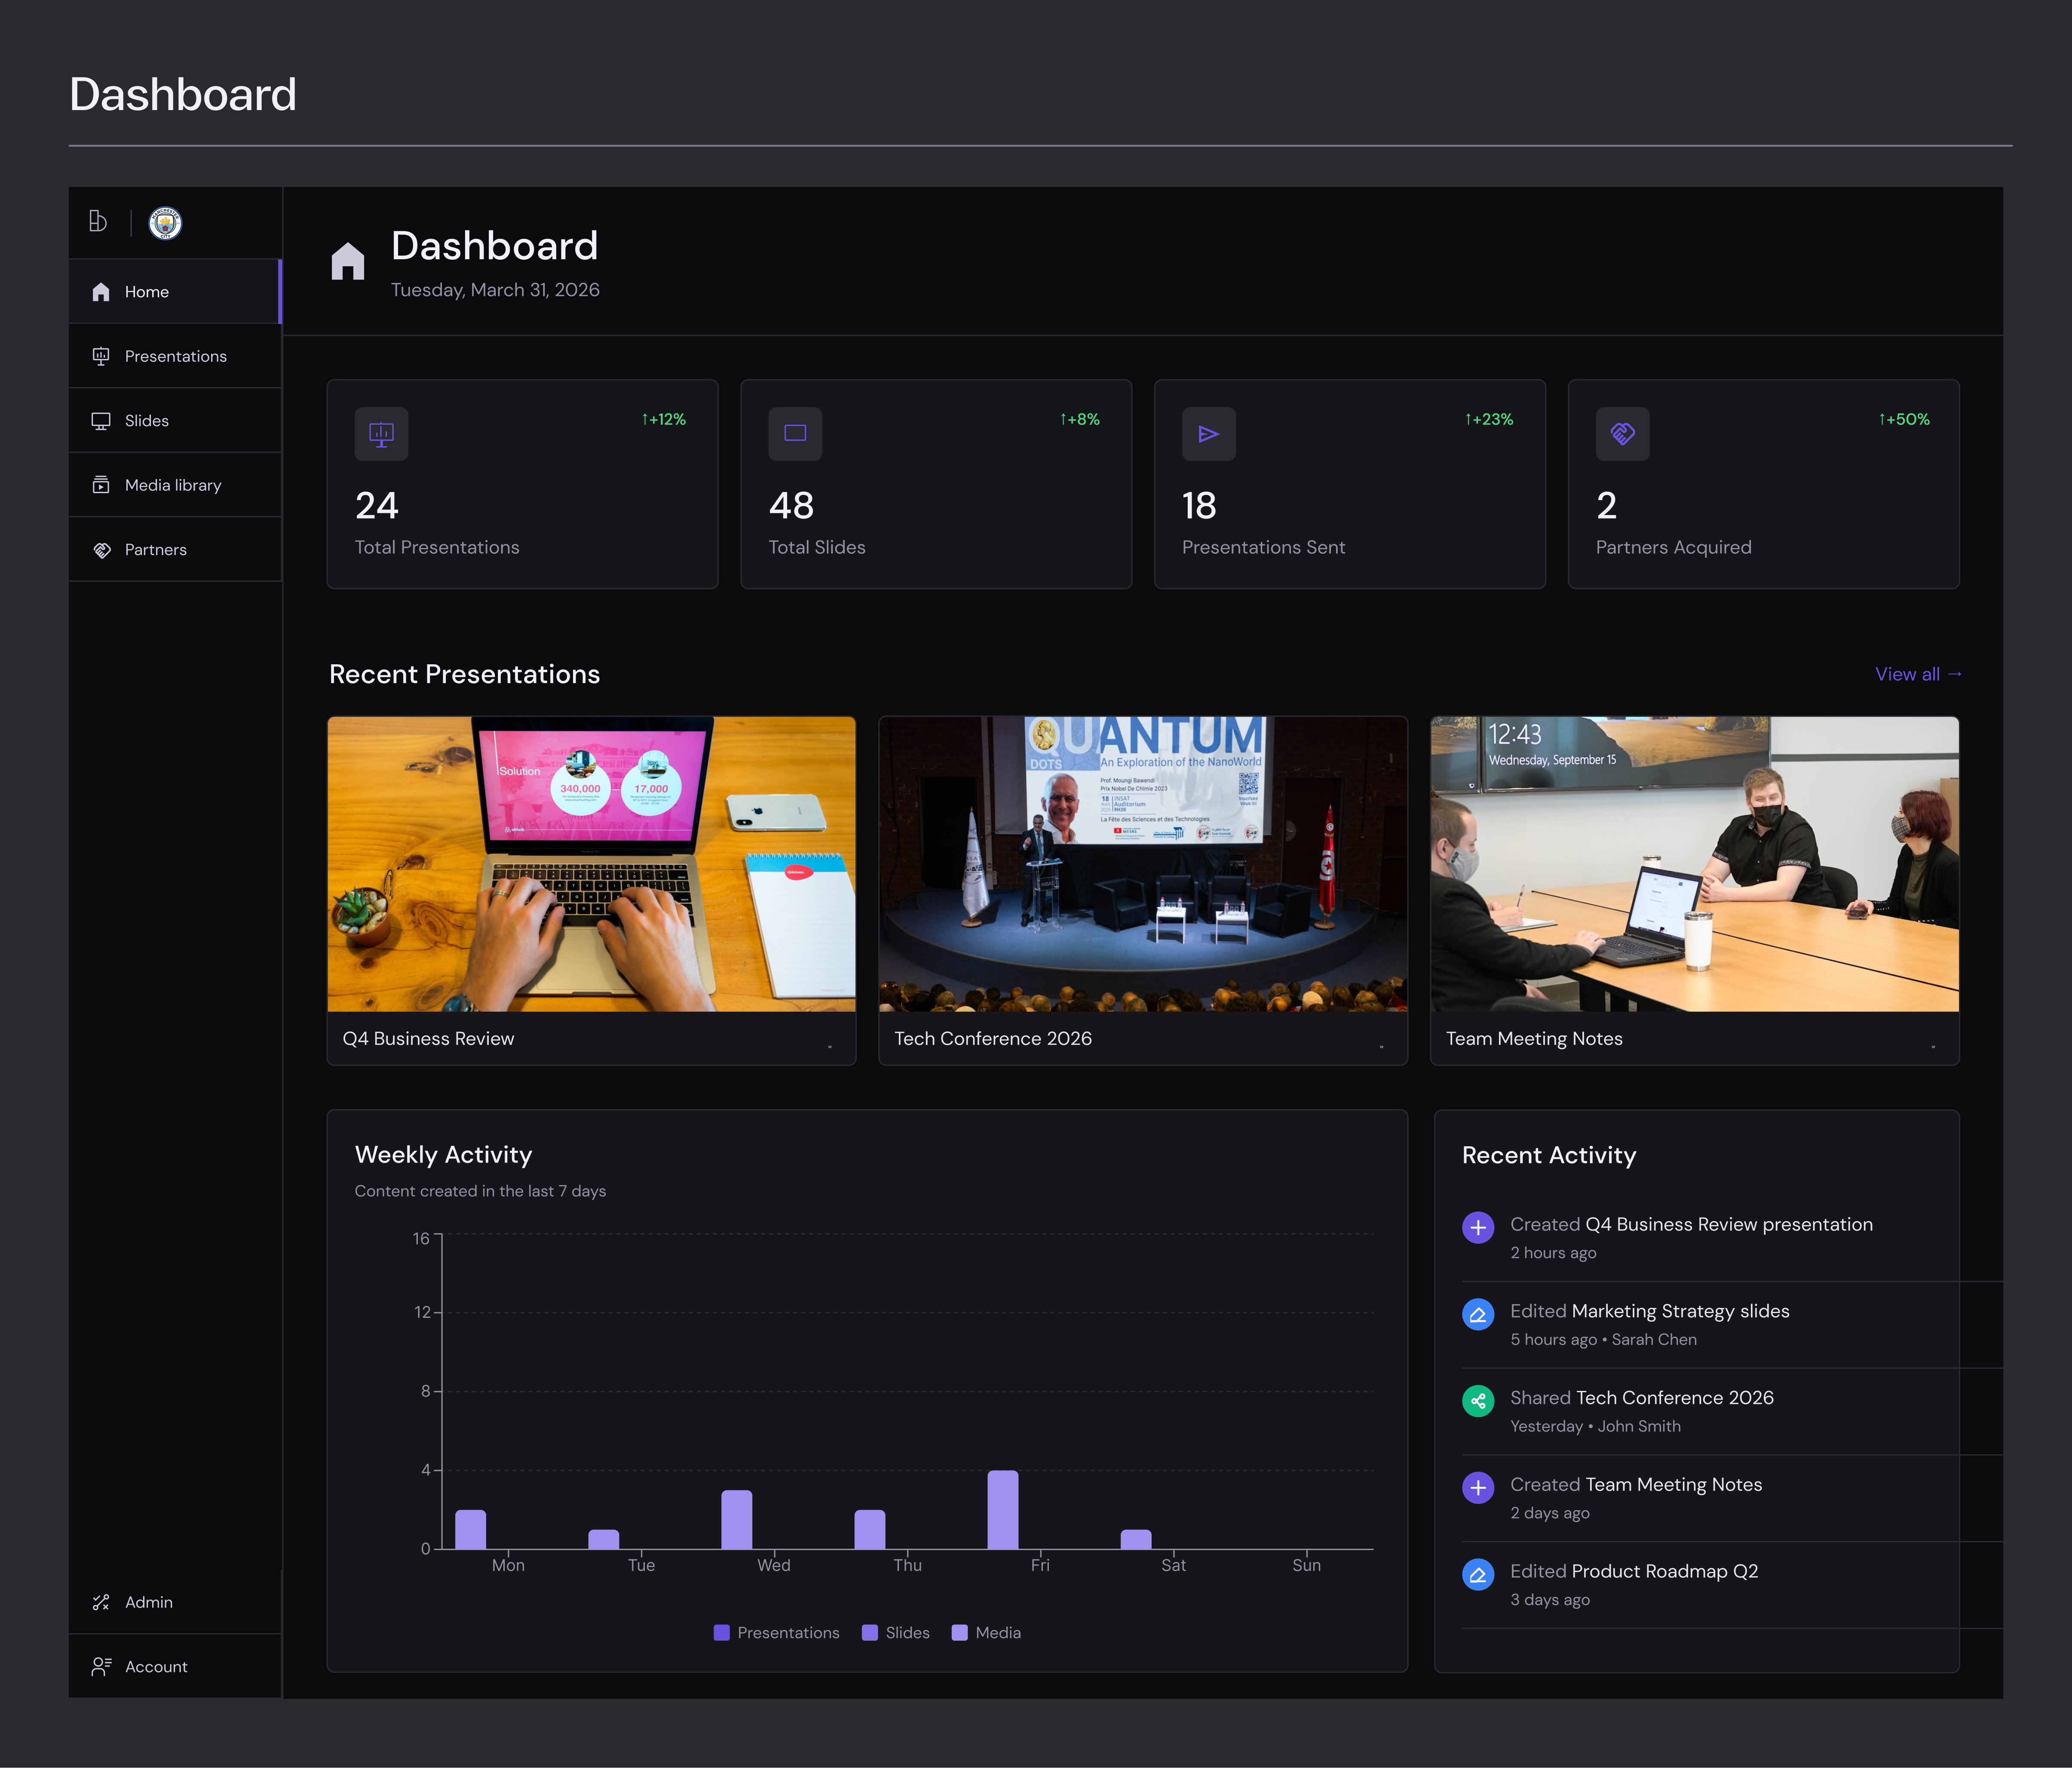Click the Friday bar in Weekly Activity chart
The image size is (2072, 1768).
click(x=1002, y=1510)
